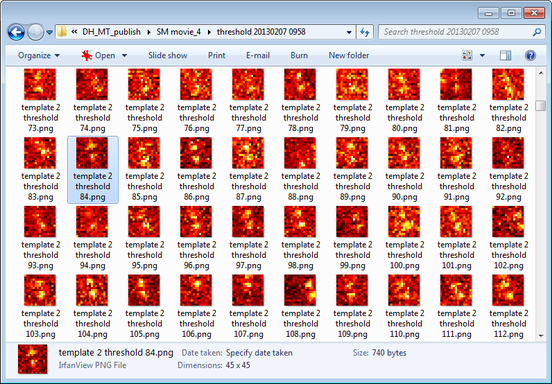The image size is (552, 384).
Task: Click the vertical scrollbar thumb
Action: [541, 106]
